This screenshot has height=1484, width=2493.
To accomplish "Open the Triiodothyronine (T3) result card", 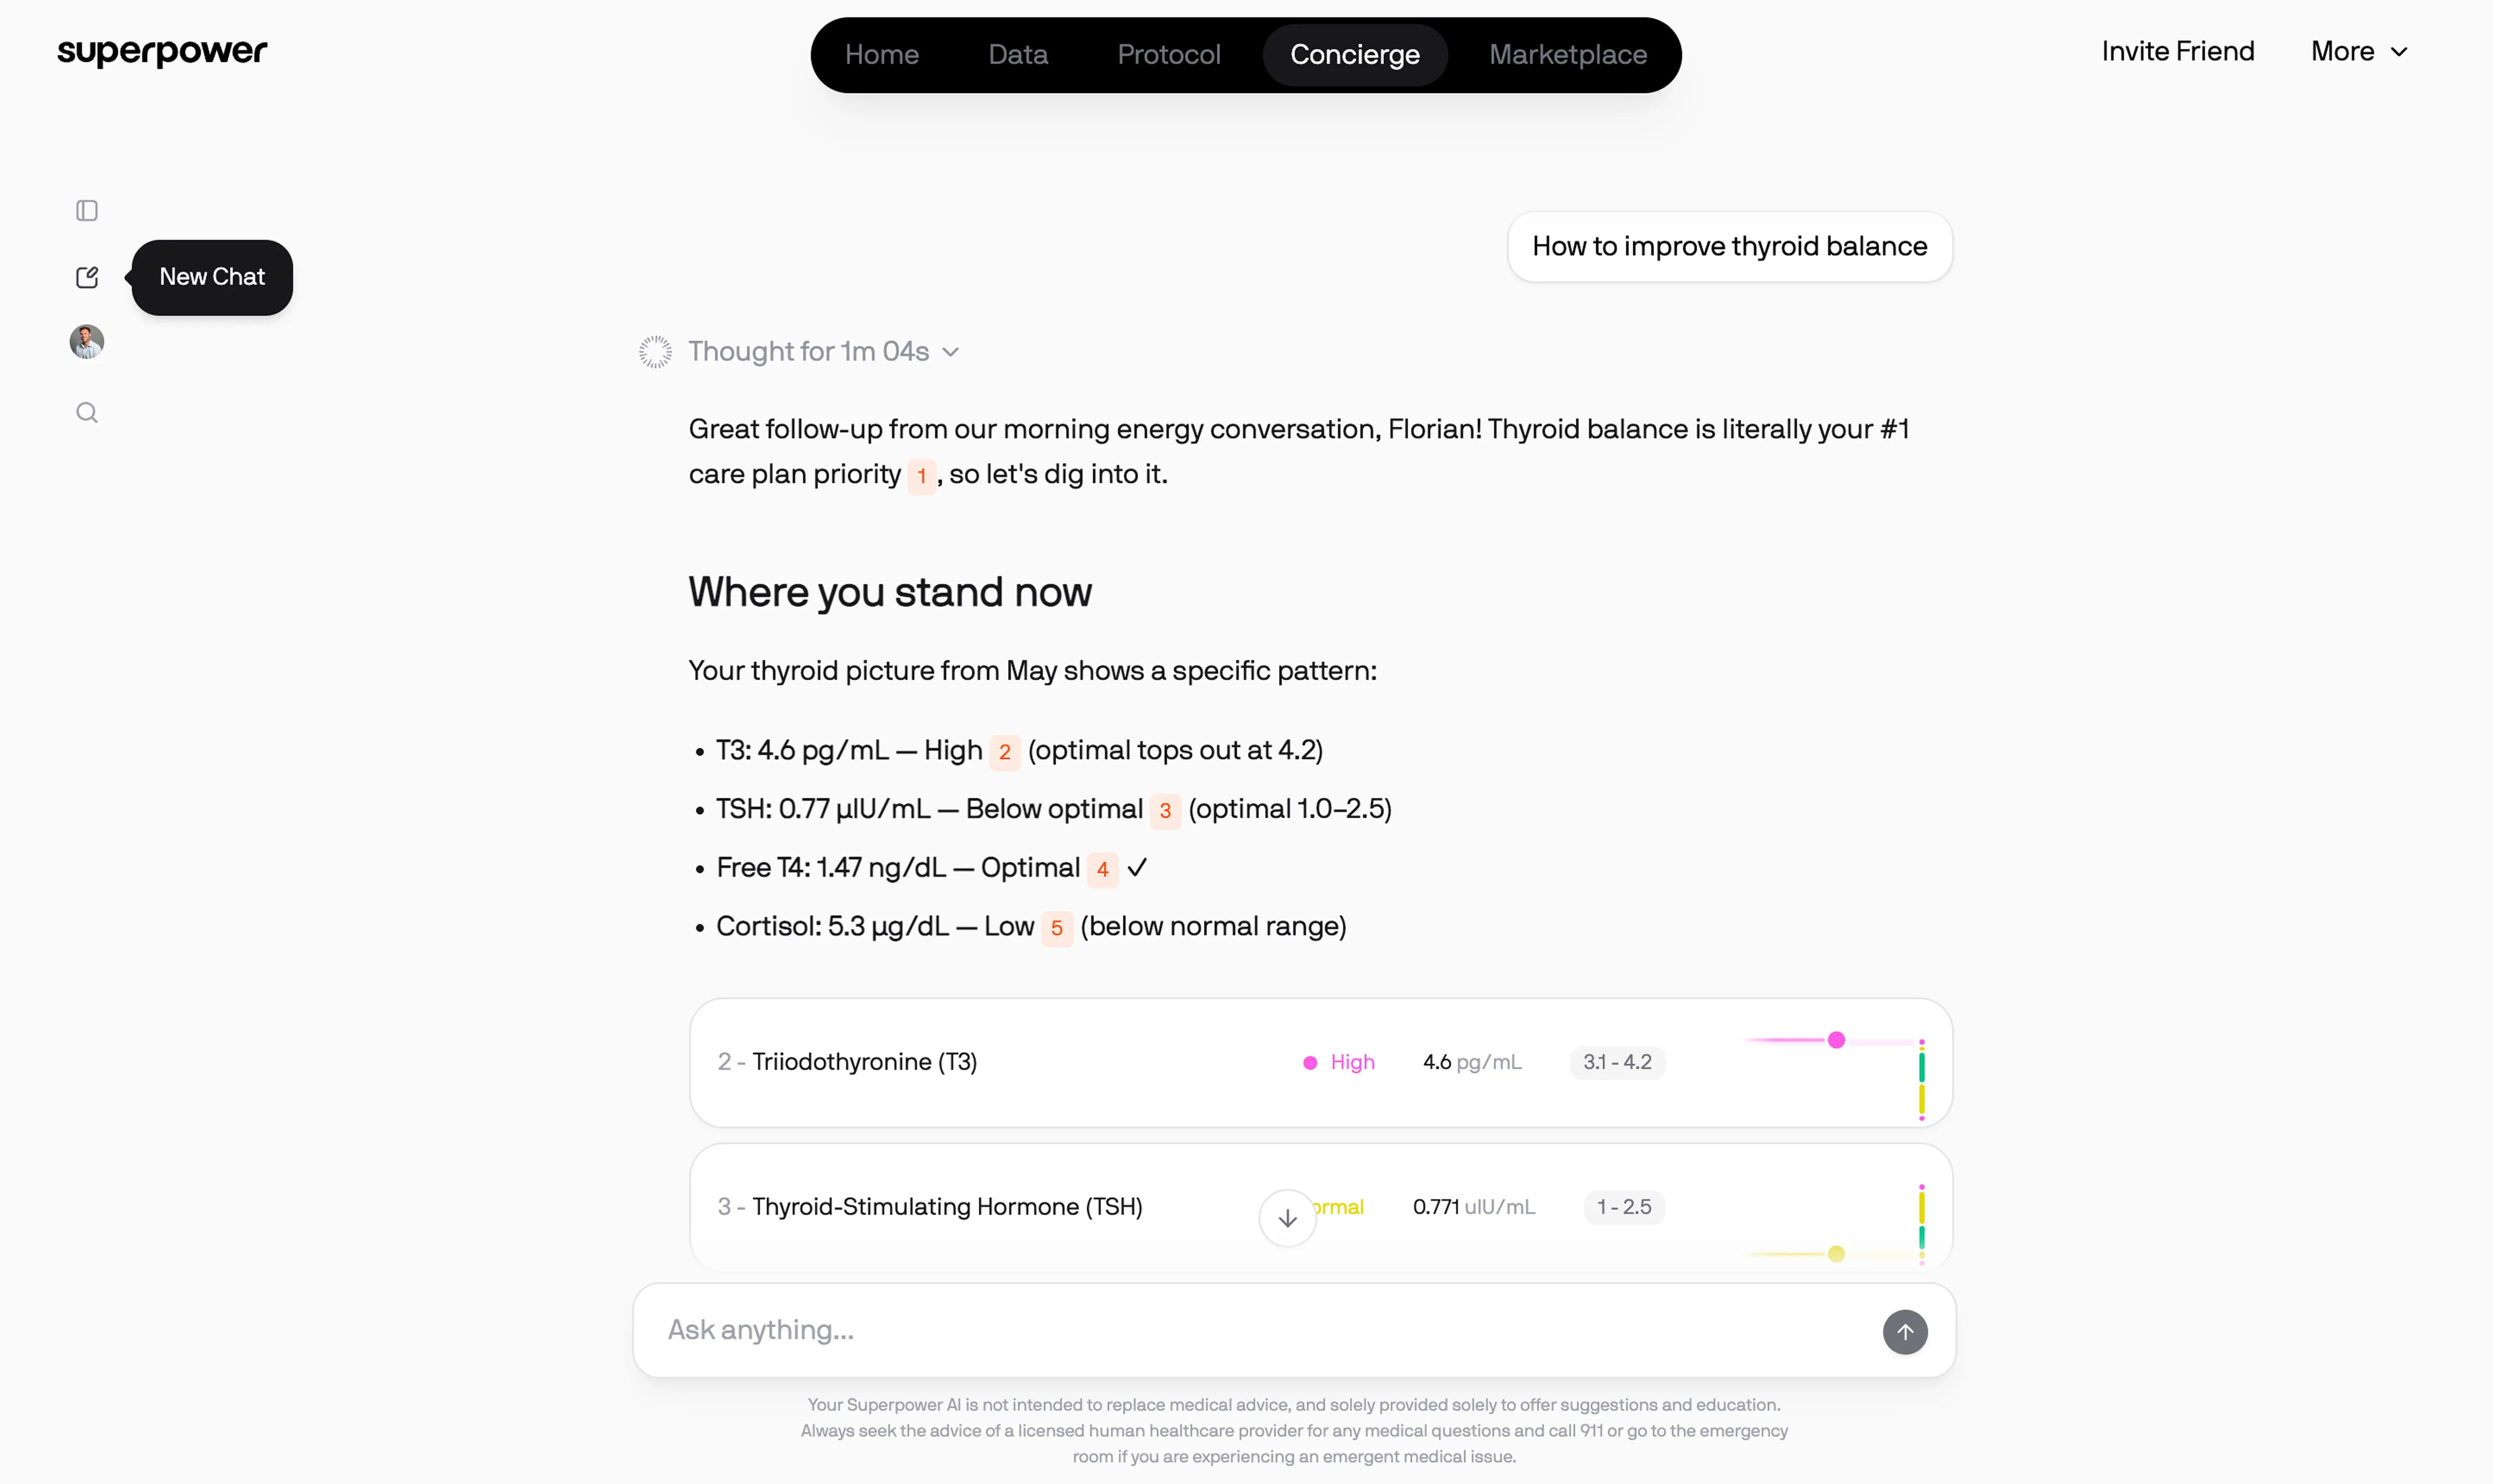I will 1000,1062.
